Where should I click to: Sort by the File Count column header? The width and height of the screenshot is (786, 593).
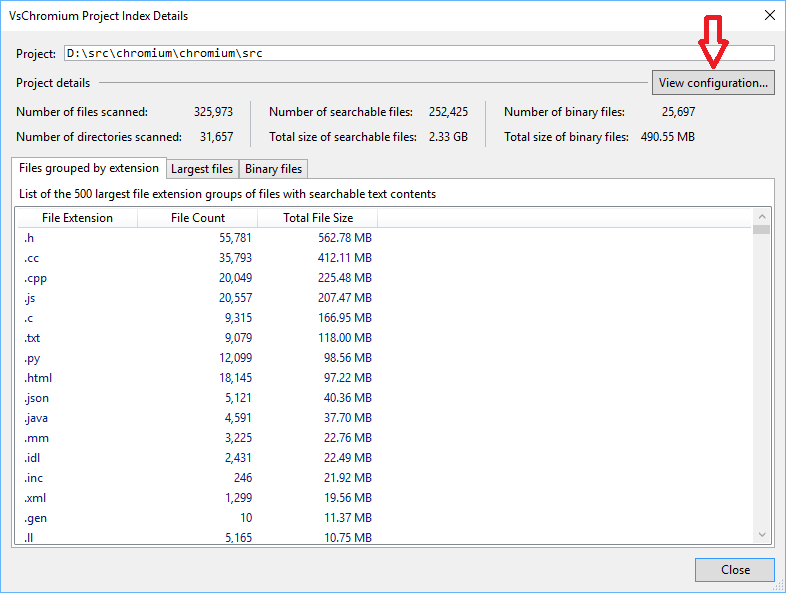click(x=198, y=218)
